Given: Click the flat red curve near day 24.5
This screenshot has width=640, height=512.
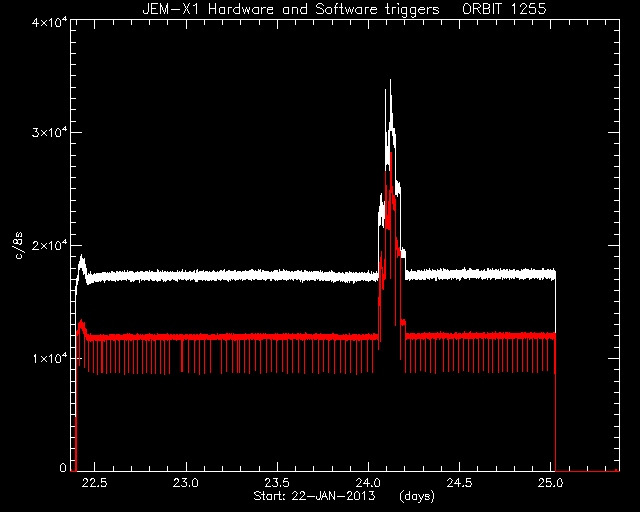Looking at the screenshot, I should pyautogui.click(x=460, y=336).
